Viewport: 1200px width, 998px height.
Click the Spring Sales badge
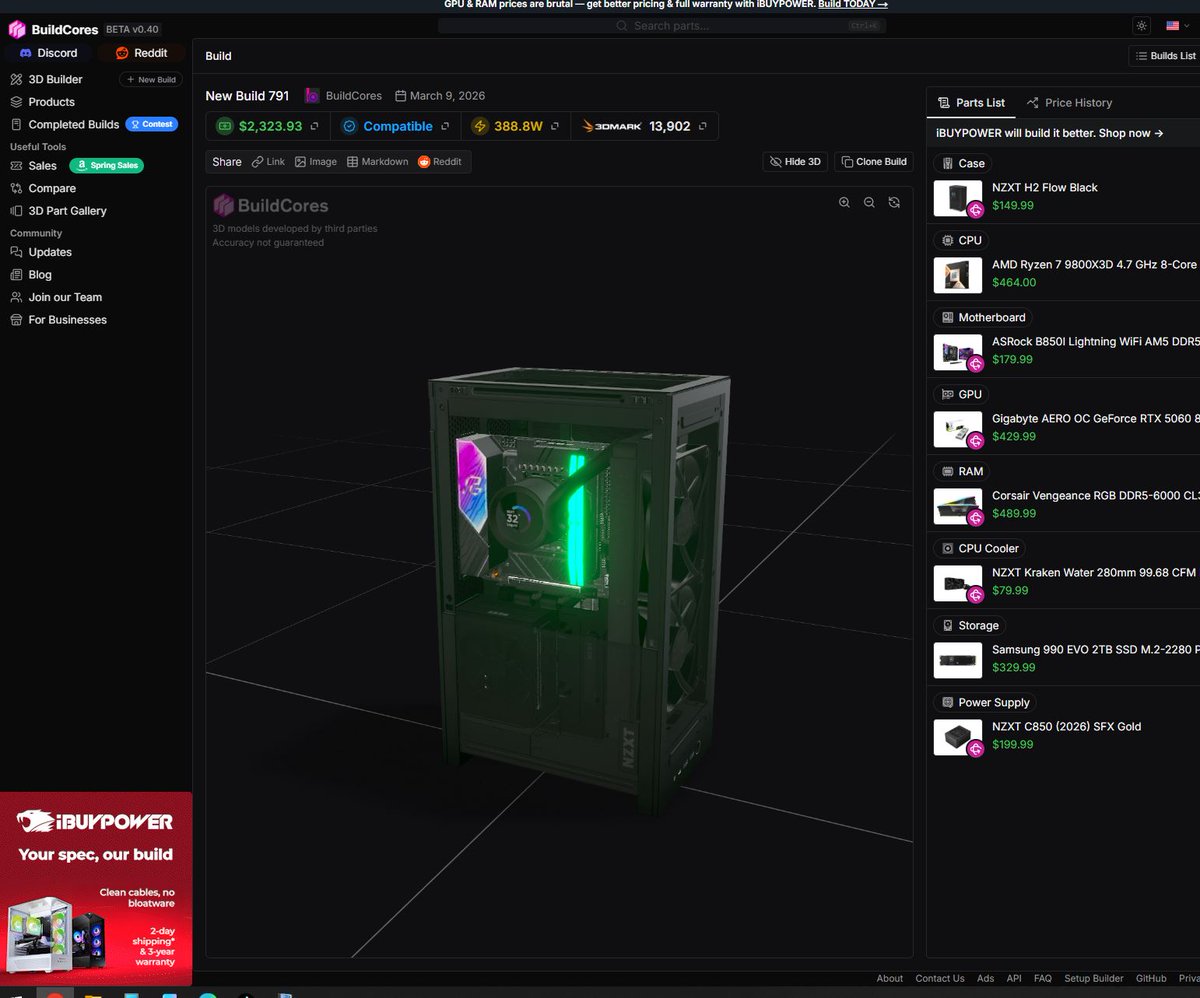tap(106, 166)
